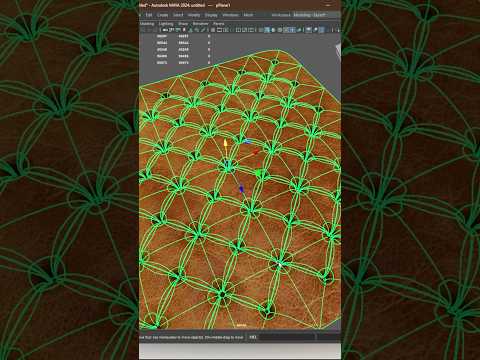Open the Display menu
480x360 pixels.
click(211, 15)
